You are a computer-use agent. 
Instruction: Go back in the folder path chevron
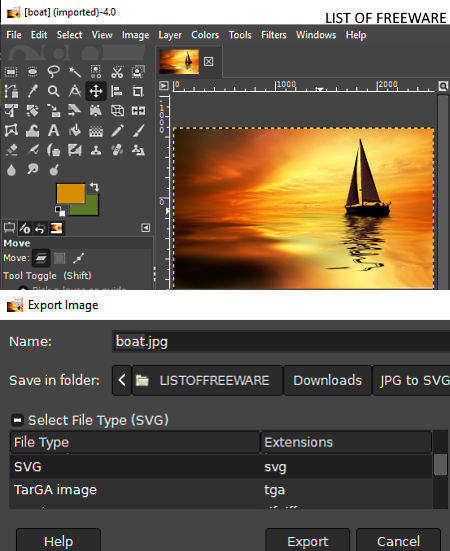pos(122,380)
